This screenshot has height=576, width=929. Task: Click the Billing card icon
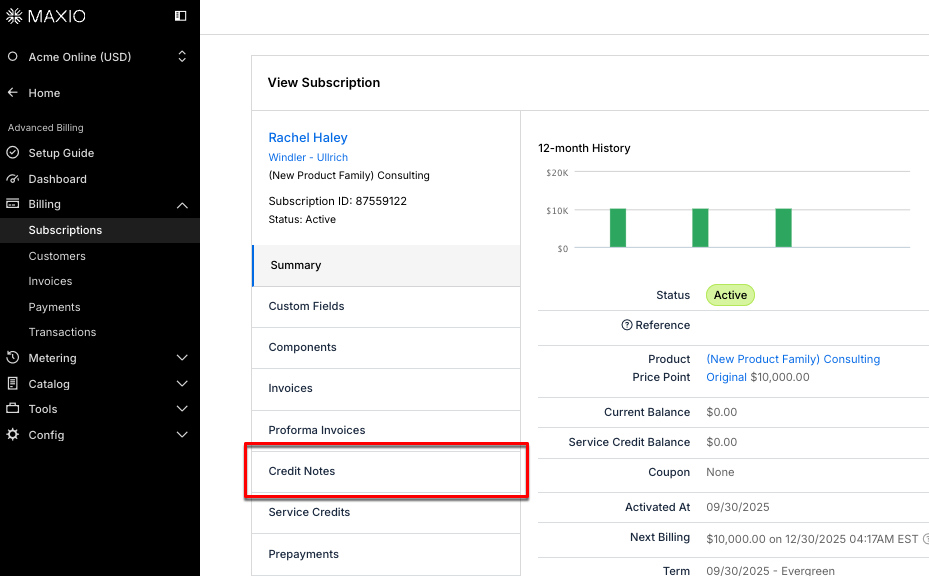(13, 204)
